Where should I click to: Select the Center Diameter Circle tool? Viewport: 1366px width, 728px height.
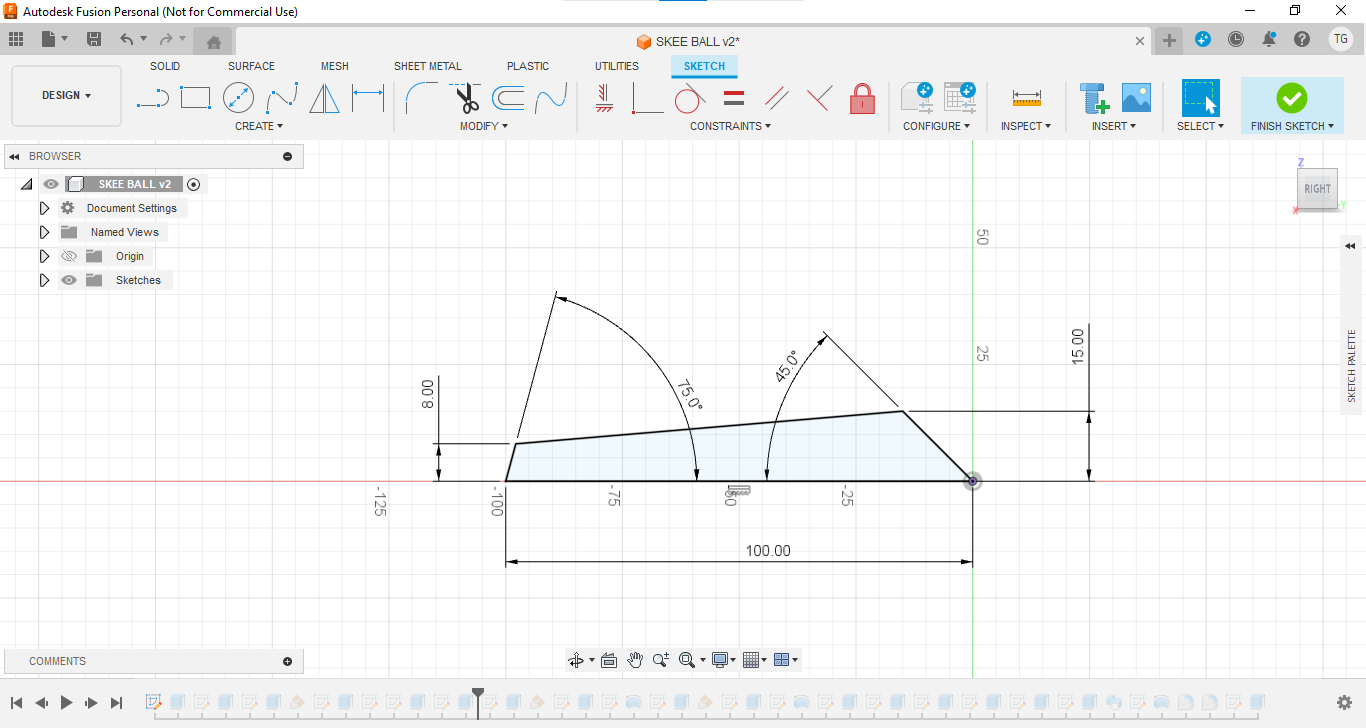238,98
